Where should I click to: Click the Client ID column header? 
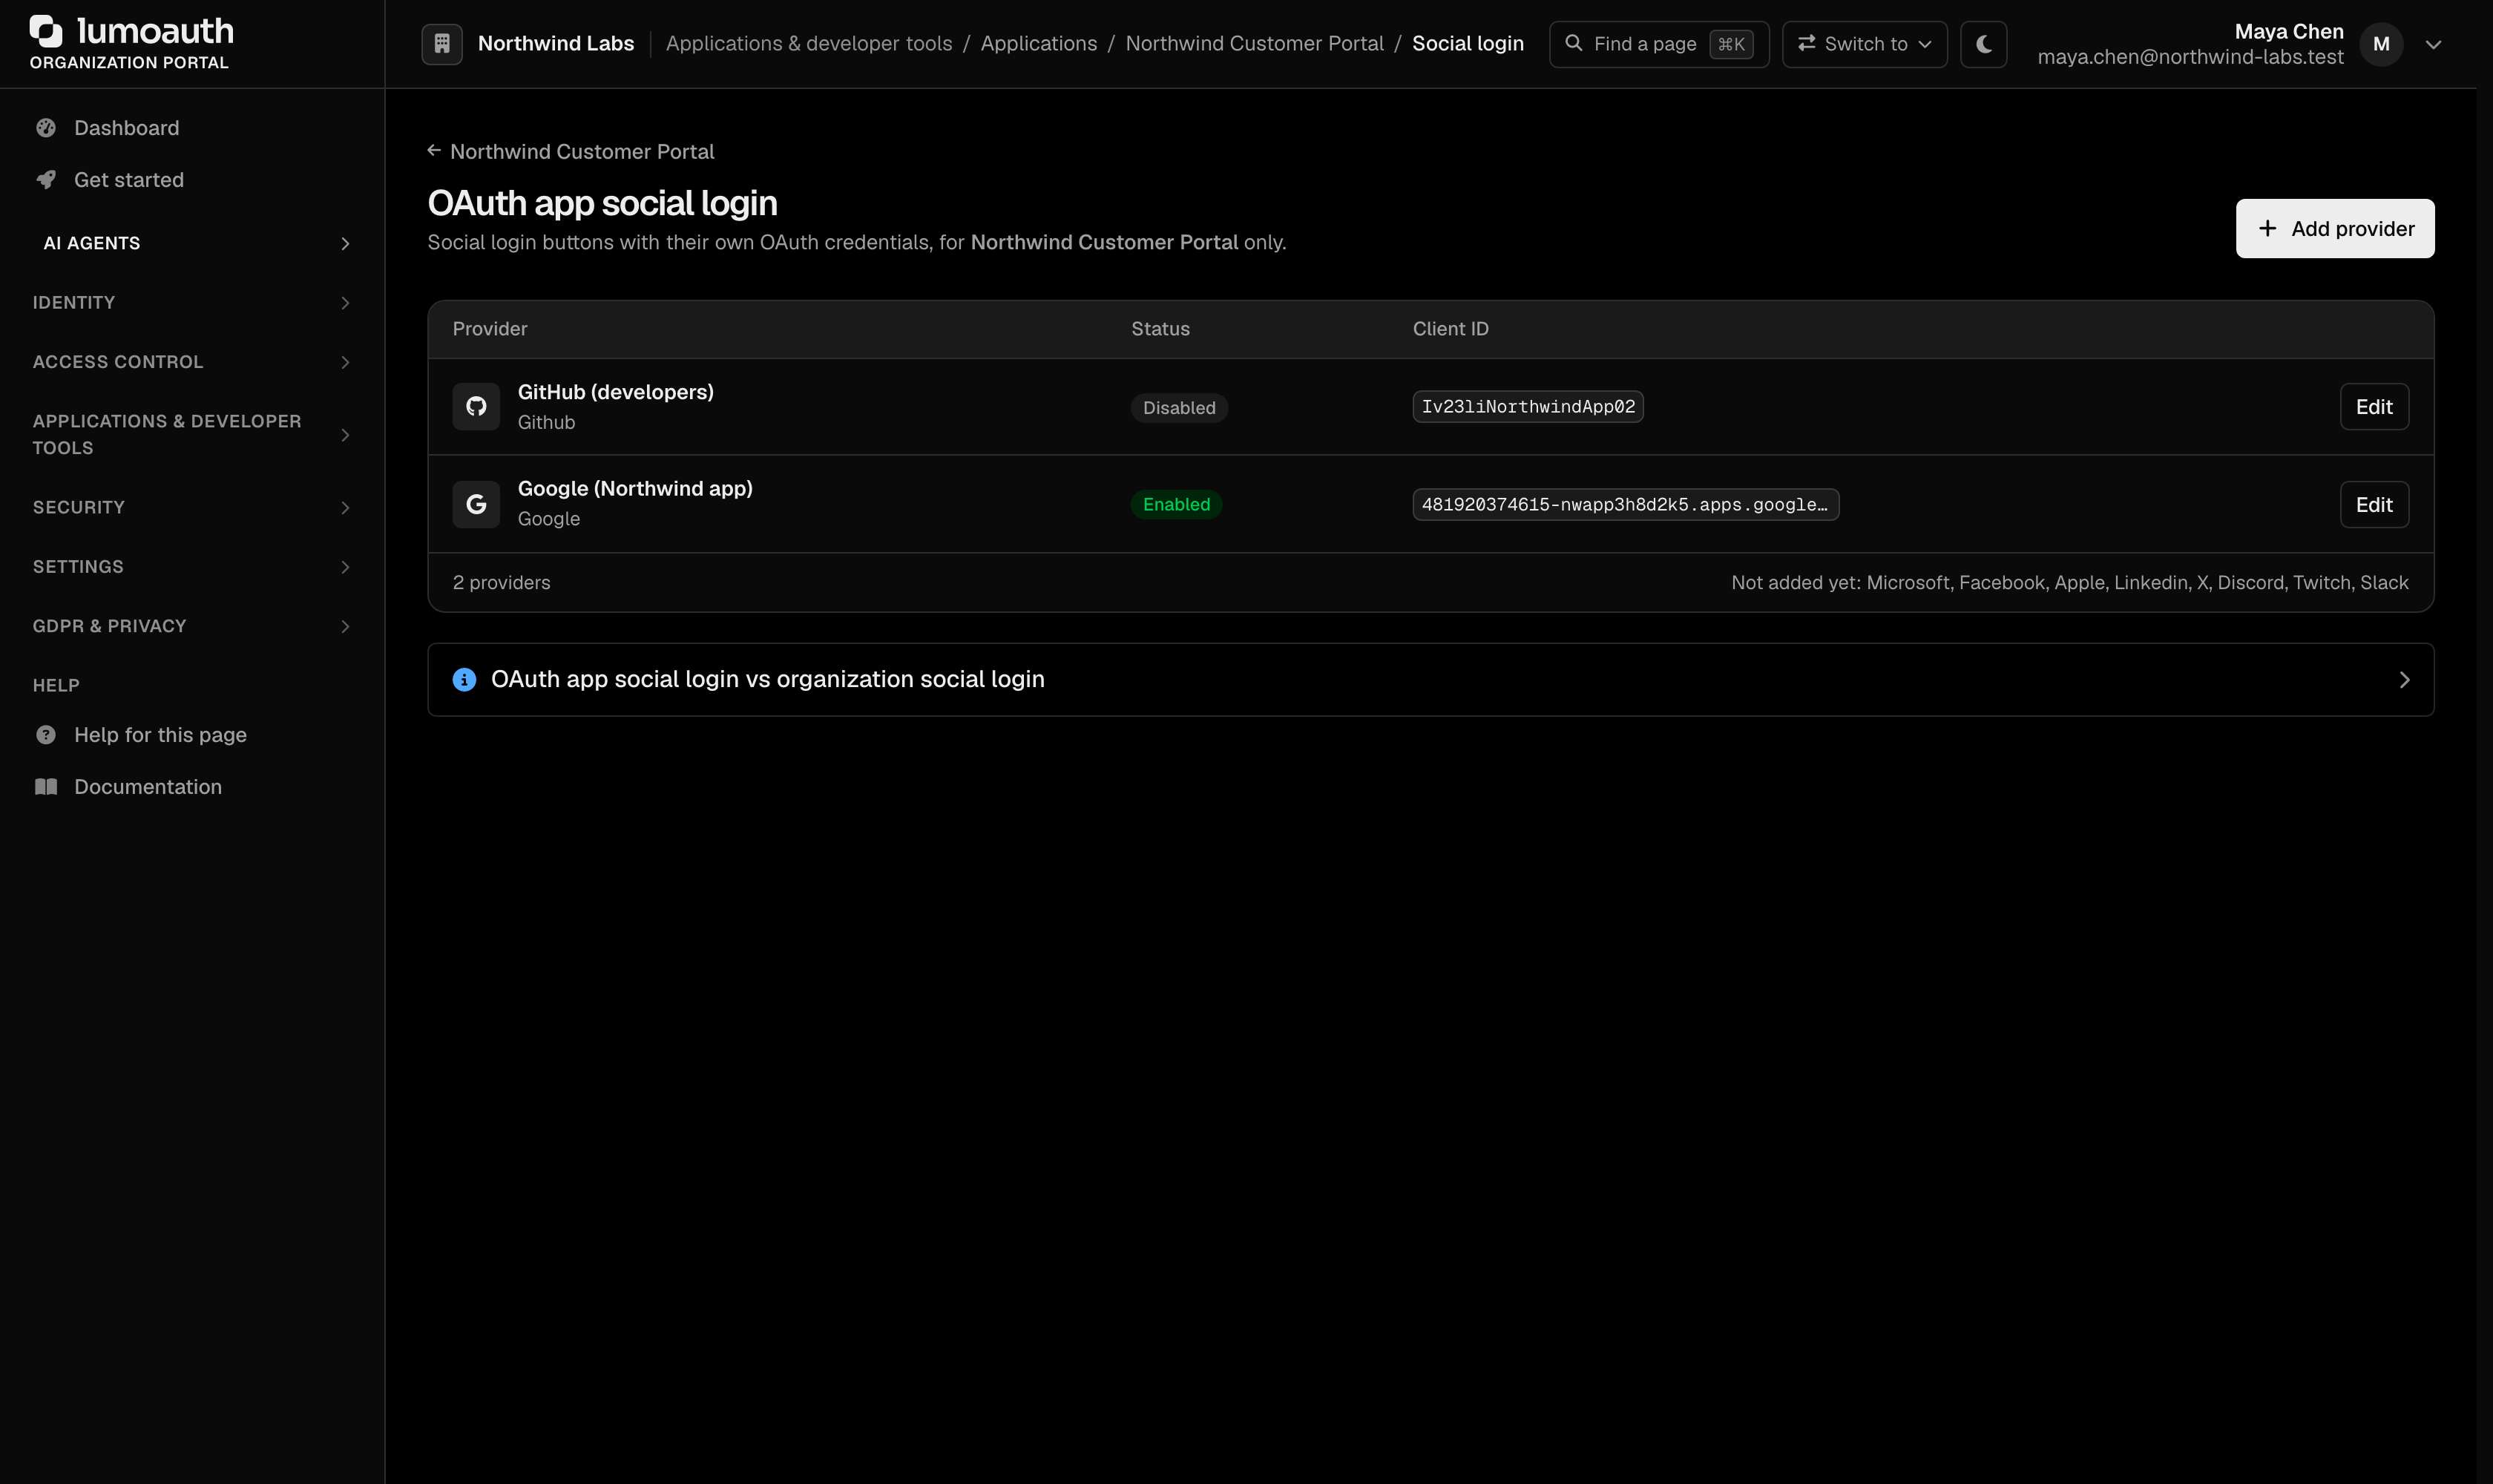click(1450, 329)
